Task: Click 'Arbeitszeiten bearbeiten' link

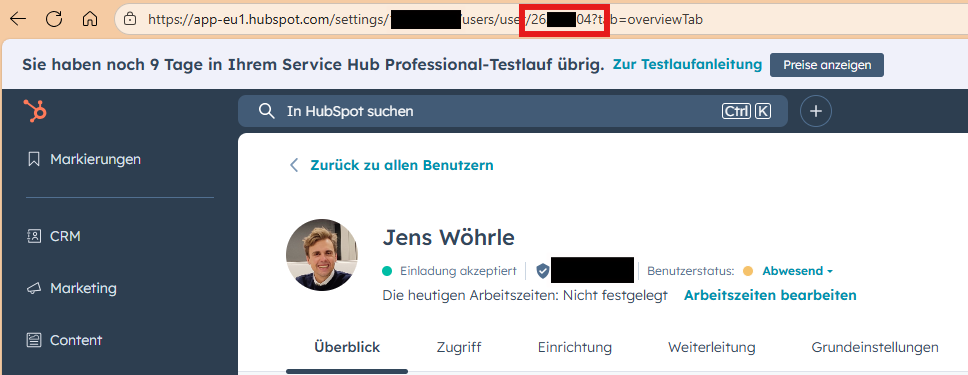Action: [x=770, y=295]
